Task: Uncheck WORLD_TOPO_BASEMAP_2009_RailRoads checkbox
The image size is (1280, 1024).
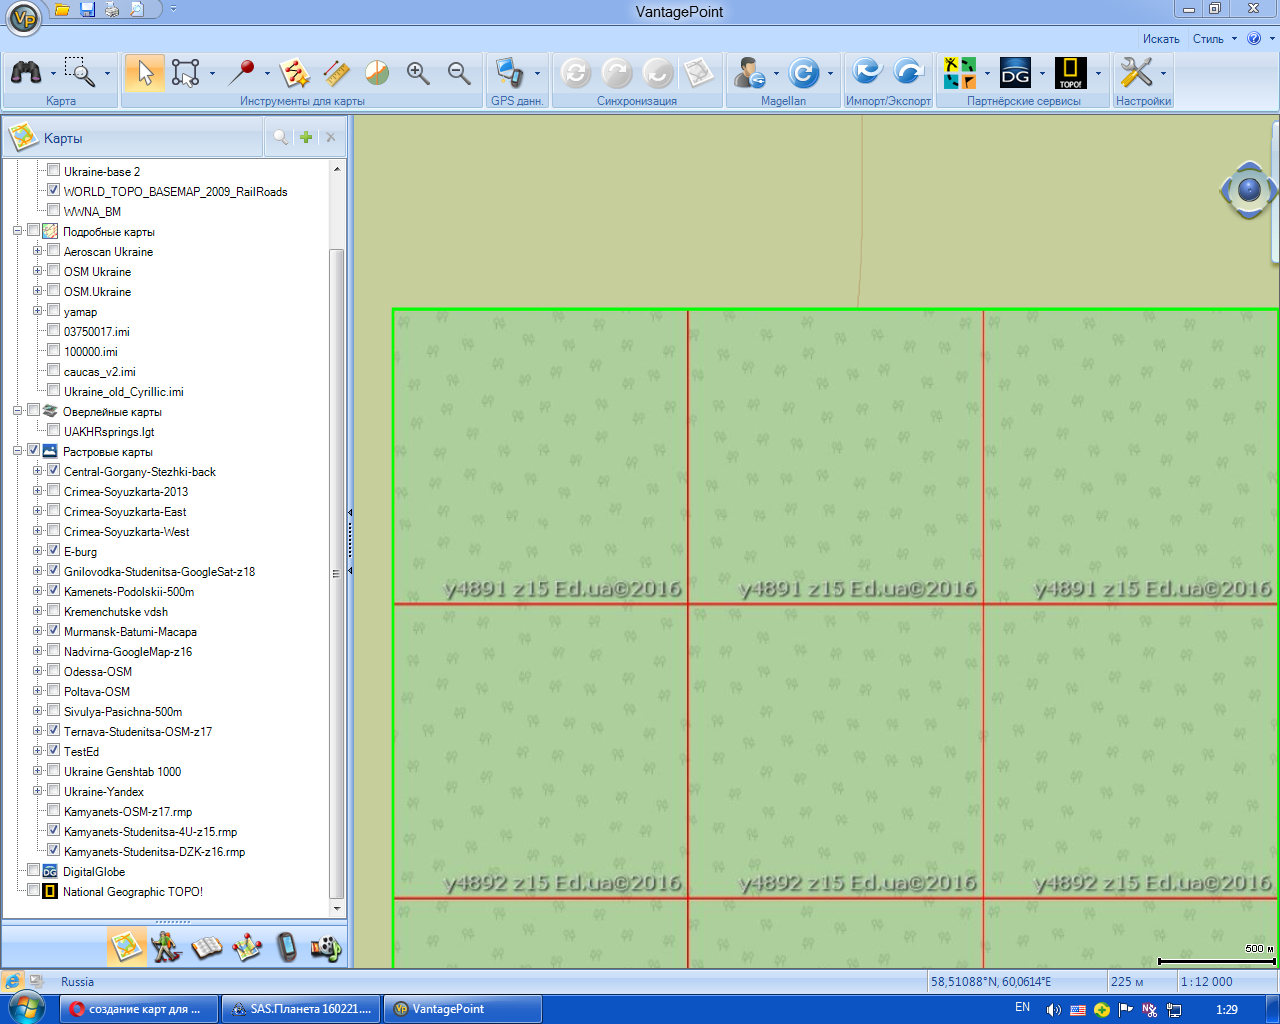Action: [x=54, y=191]
